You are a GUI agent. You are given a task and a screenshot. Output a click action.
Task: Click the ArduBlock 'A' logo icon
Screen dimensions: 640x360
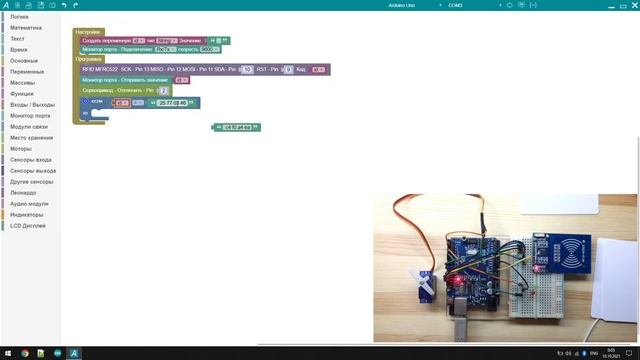[x=6, y=5]
